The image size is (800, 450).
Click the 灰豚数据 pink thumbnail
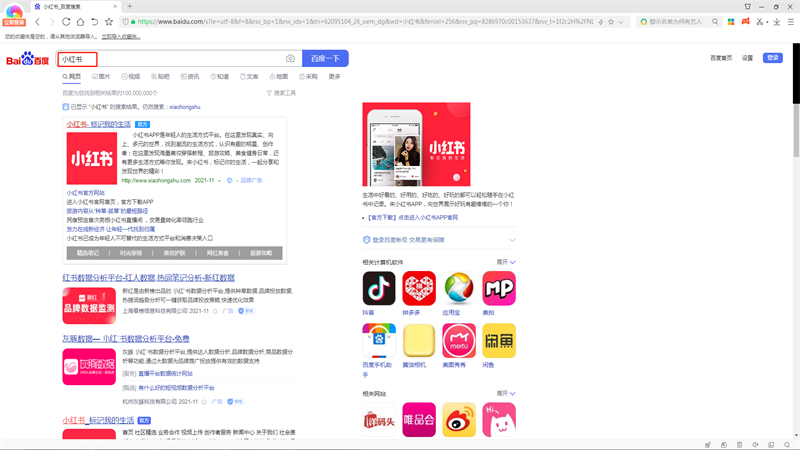coord(89,366)
